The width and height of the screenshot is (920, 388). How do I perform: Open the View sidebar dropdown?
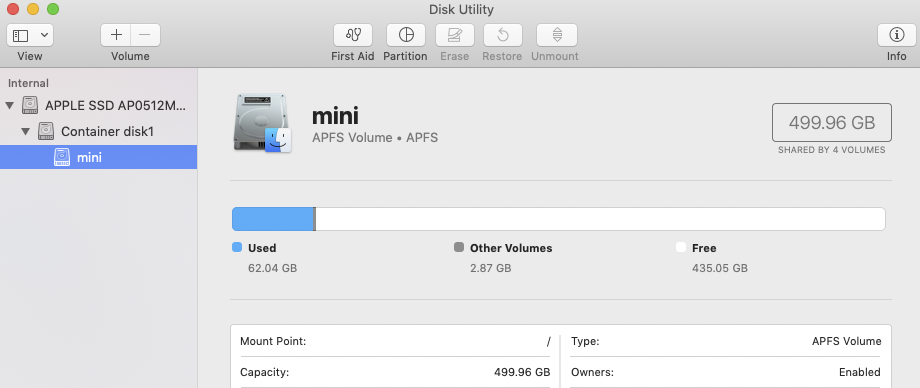pyautogui.click(x=30, y=35)
